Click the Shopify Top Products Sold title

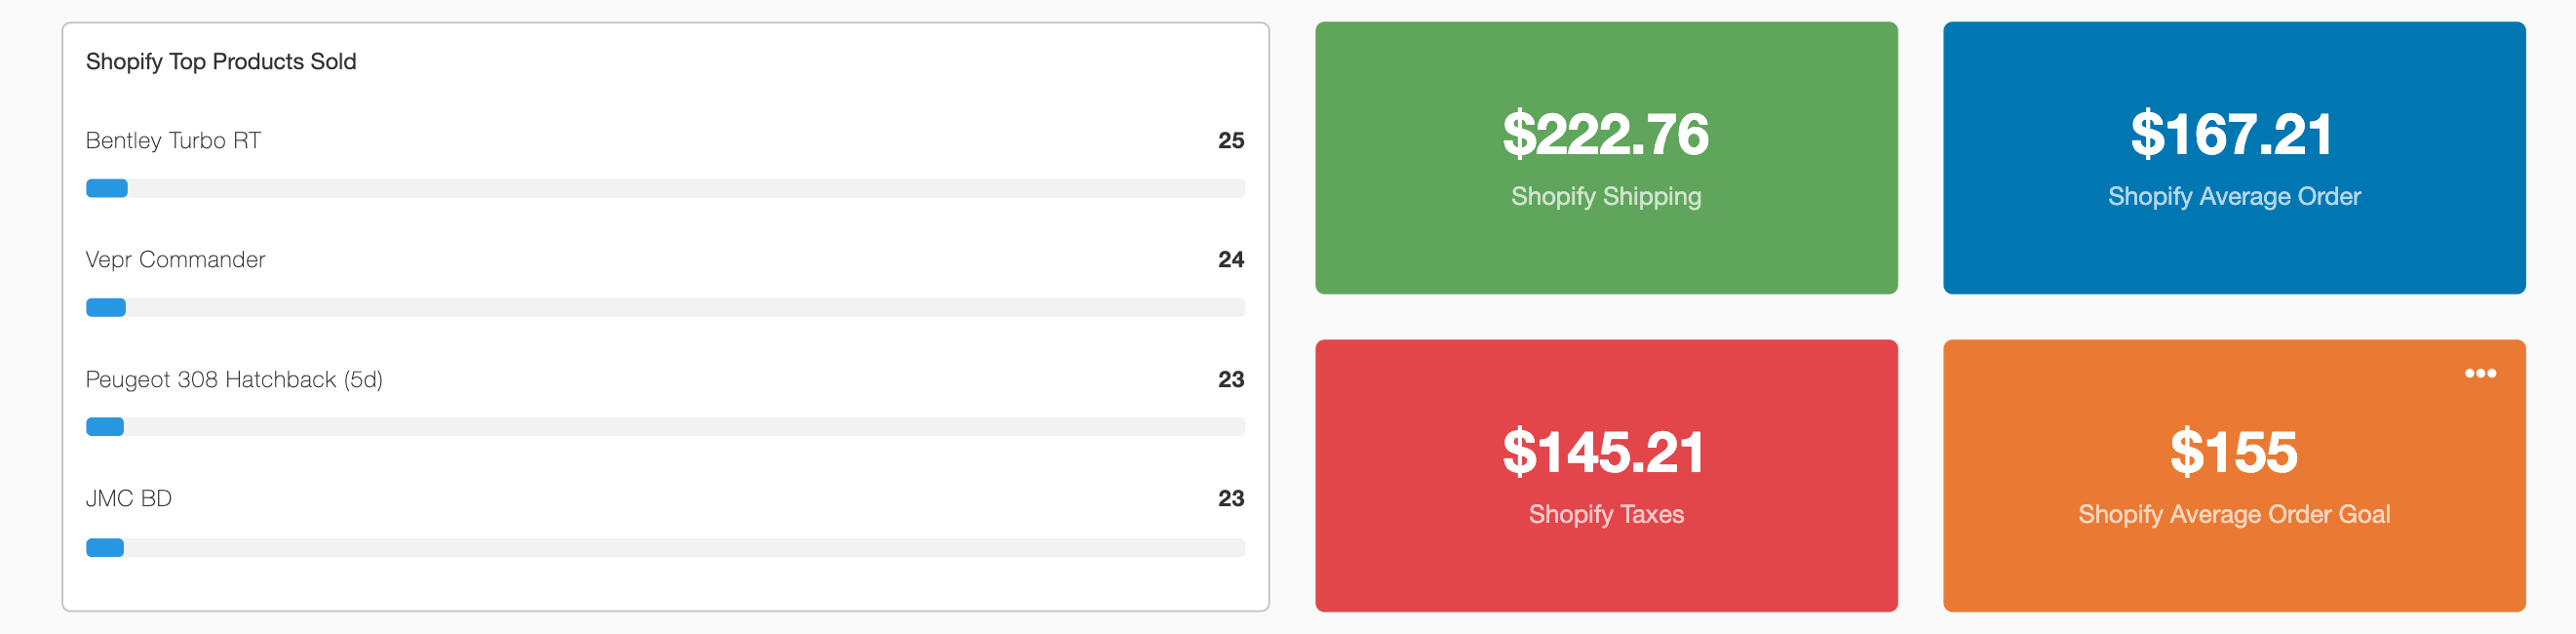221,62
